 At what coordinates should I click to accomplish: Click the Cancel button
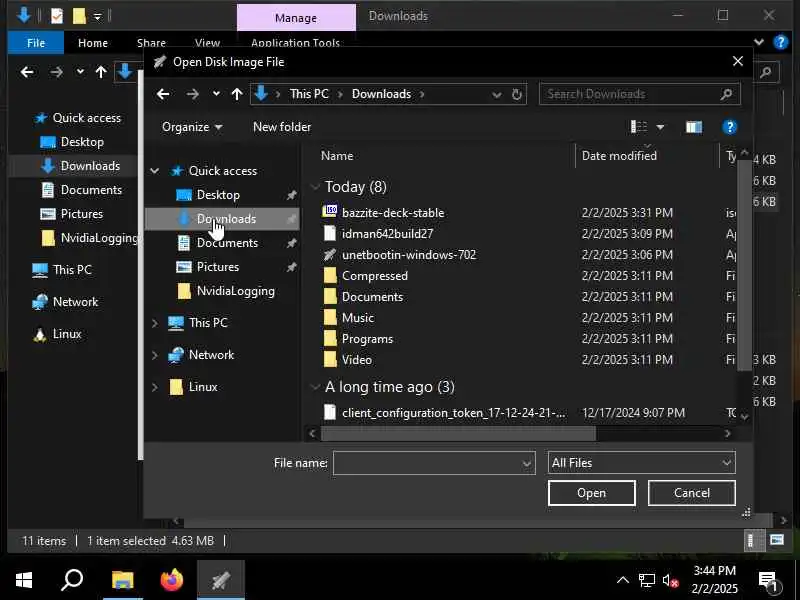691,493
